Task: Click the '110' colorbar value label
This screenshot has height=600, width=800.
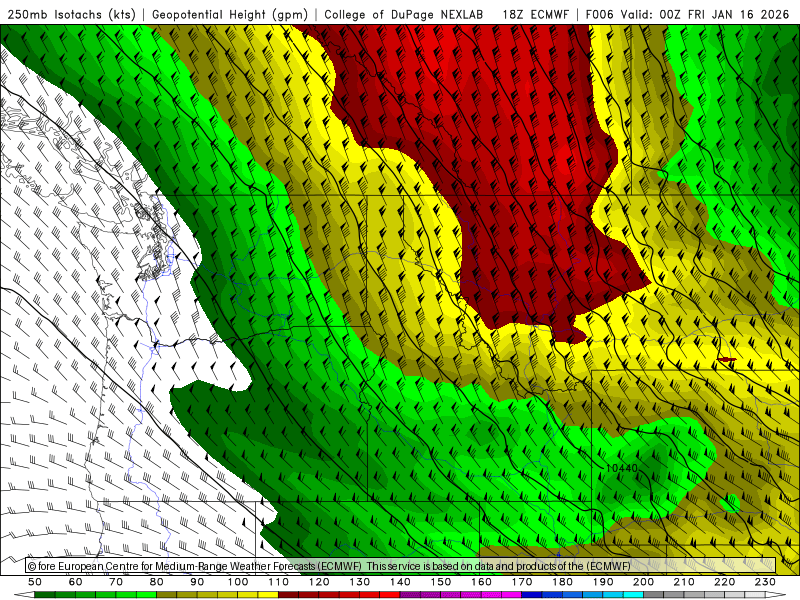Action: point(279,582)
